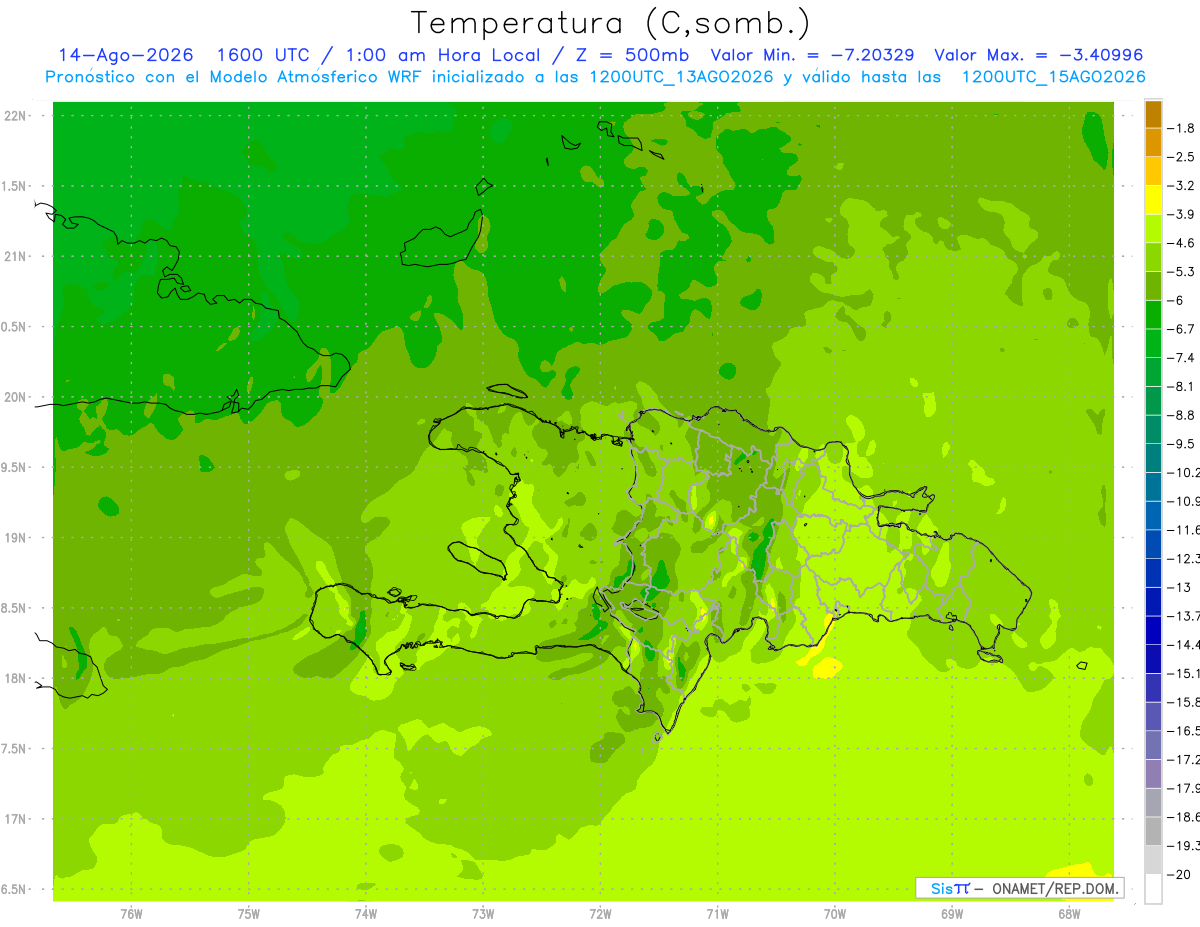Viewport: 1200px width, 927px height.
Task: Click the "-15.8" colorbar value
Action: 1182,702
